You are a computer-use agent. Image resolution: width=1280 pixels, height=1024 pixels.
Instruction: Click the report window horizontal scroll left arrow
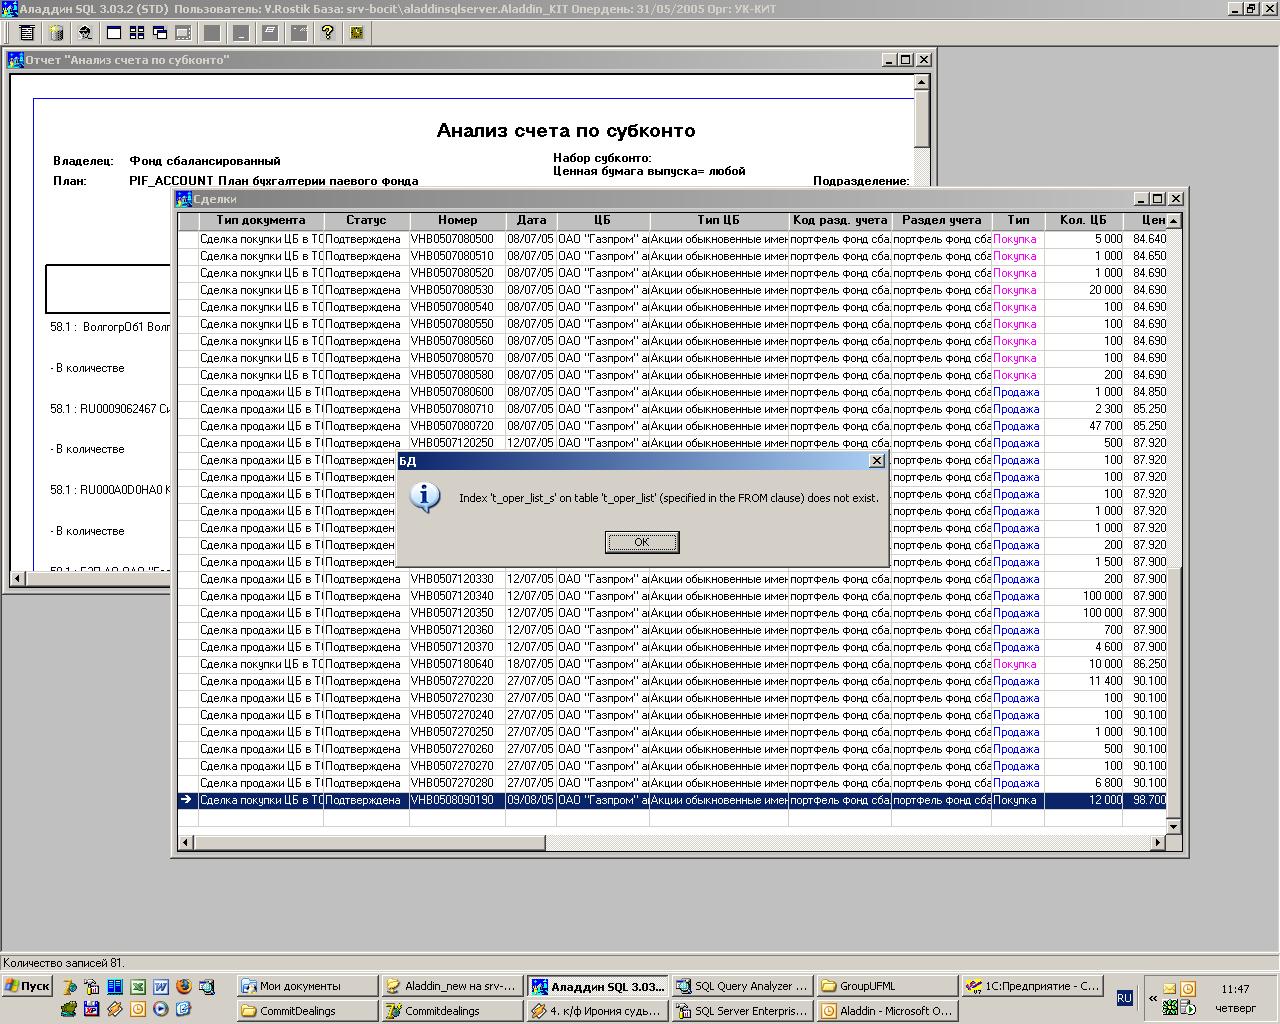[18, 578]
